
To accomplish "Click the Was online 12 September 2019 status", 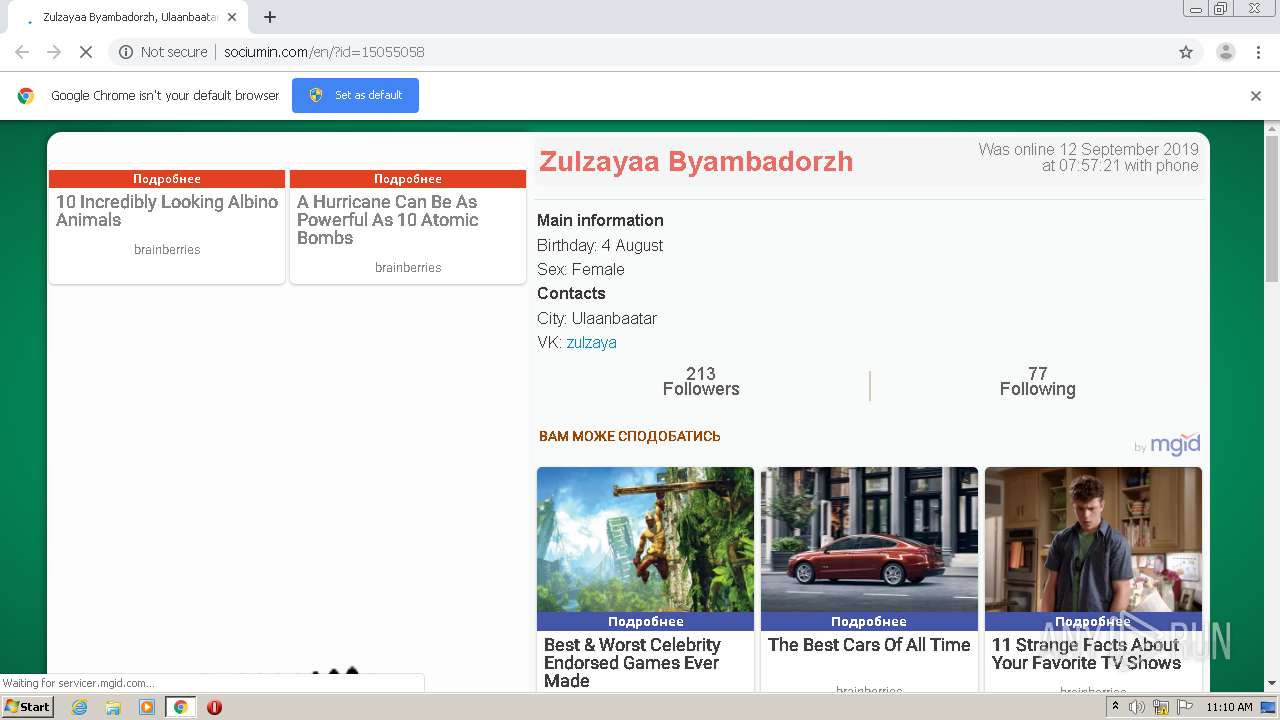I will click(1088, 158).
